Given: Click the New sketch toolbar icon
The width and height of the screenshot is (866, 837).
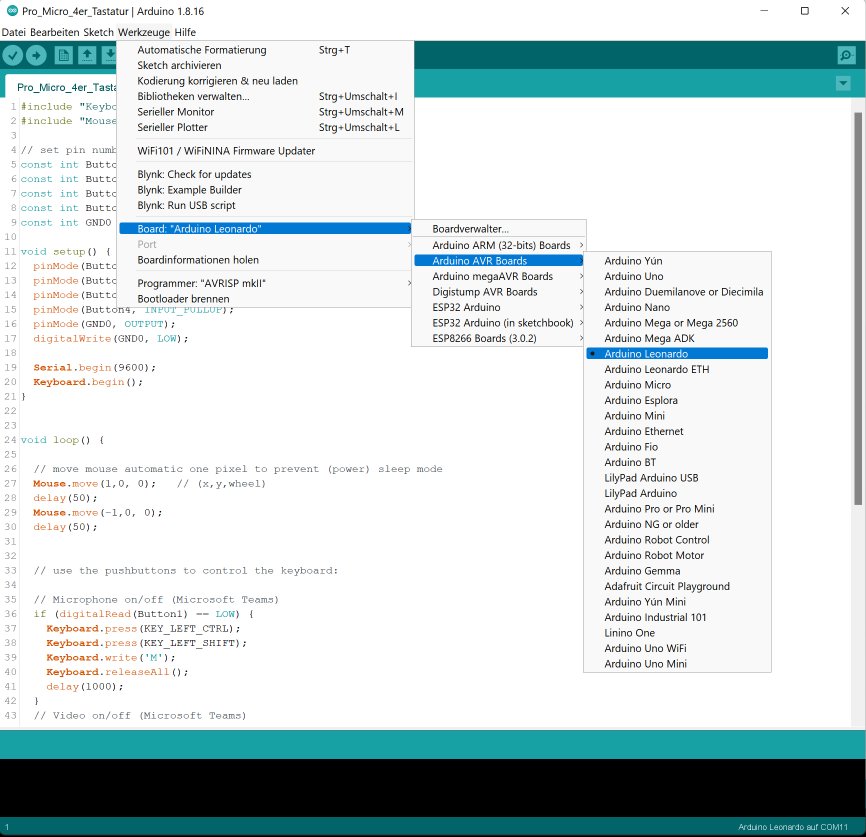Looking at the screenshot, I should point(63,55).
